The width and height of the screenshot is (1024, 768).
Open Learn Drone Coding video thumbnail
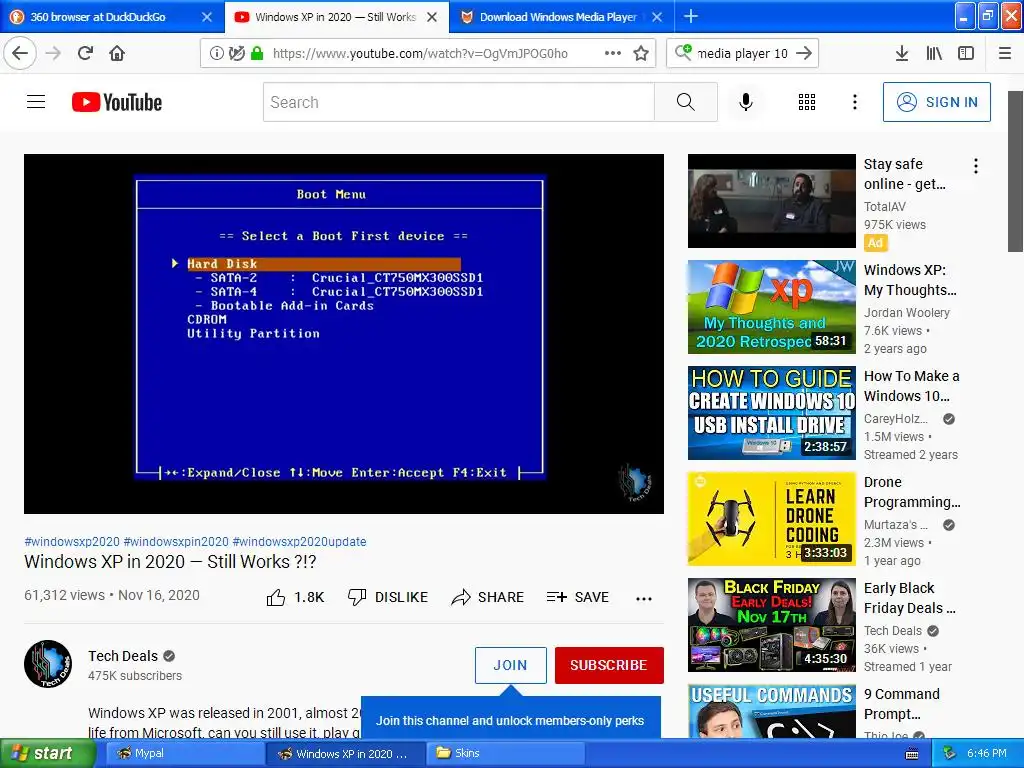pyautogui.click(x=771, y=519)
